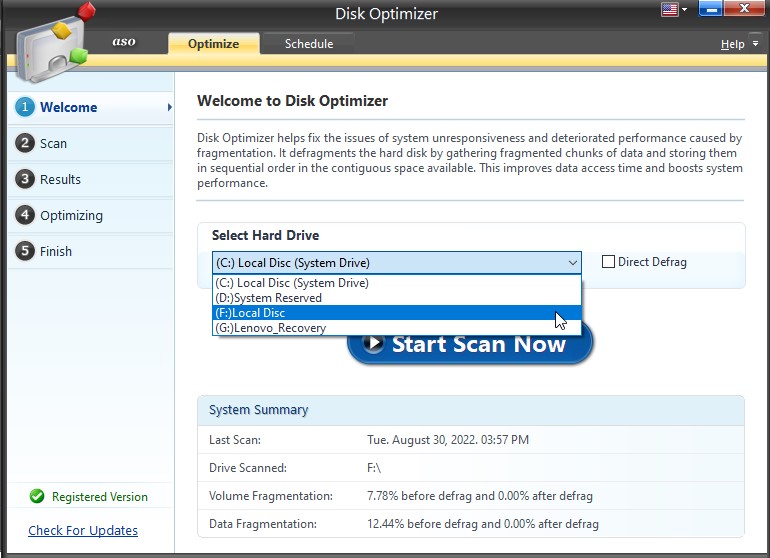Close the Disk Optimizer window
Image resolution: width=770 pixels, height=558 pixels.
pos(744,8)
